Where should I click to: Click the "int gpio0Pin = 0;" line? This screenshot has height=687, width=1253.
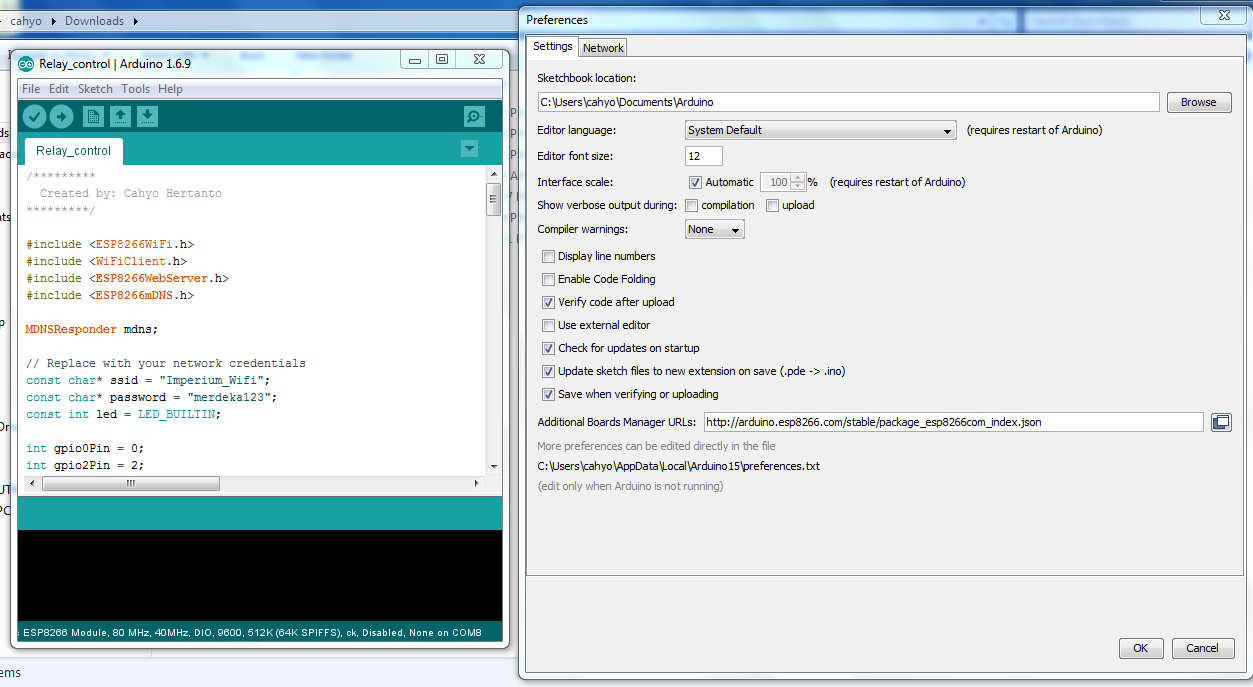(85, 448)
